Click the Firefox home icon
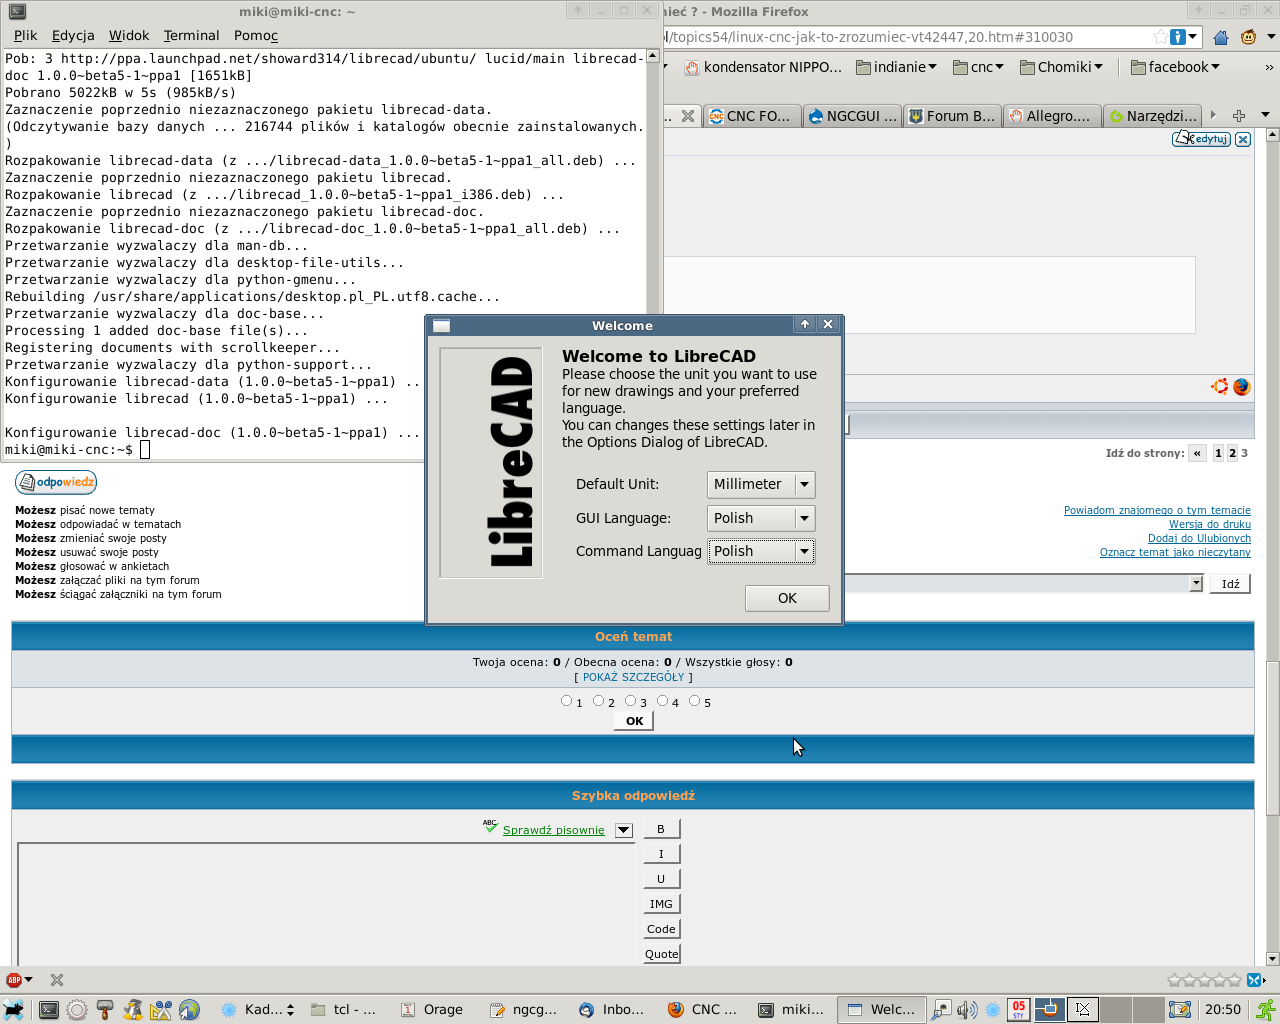 [x=1221, y=37]
